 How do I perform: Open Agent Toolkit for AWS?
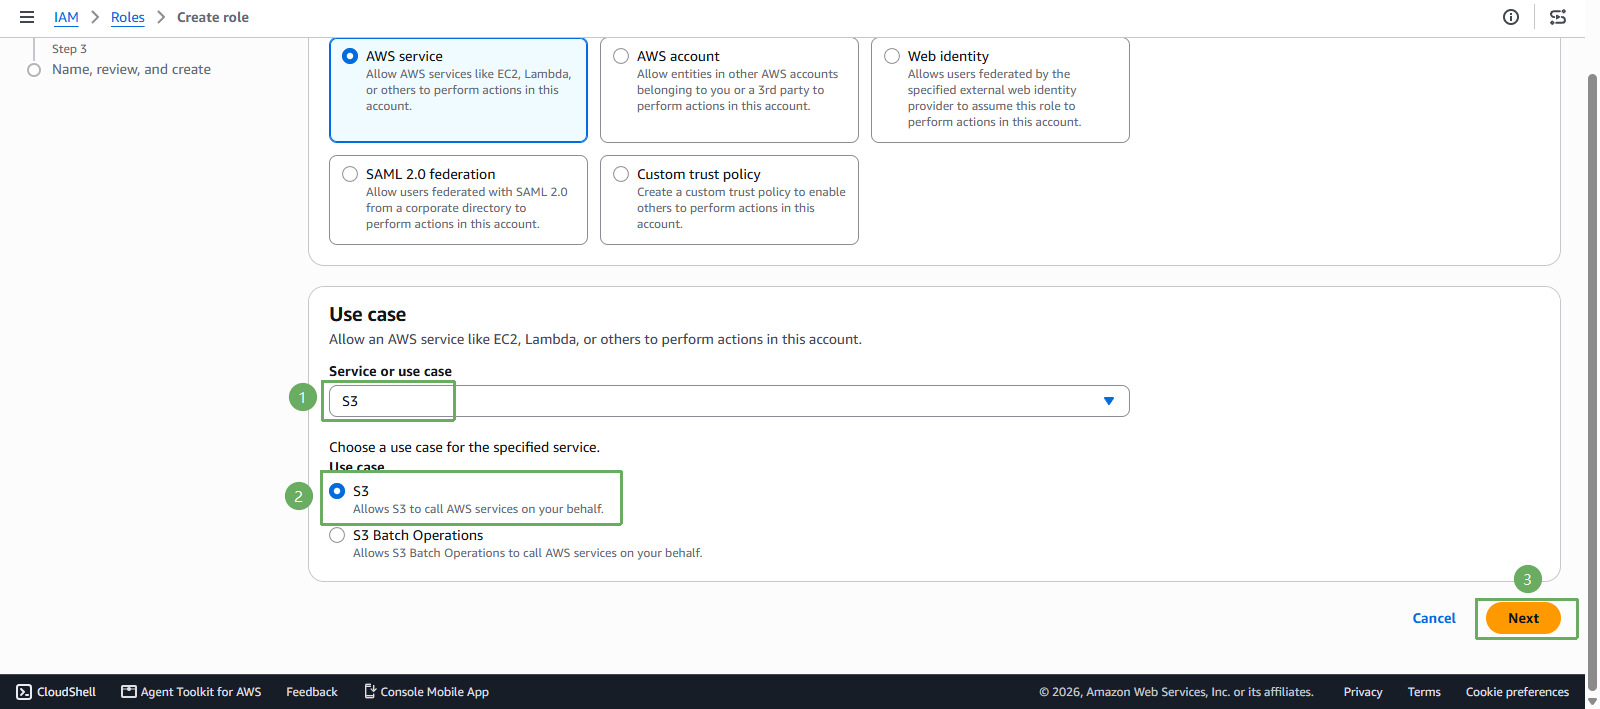pos(191,692)
